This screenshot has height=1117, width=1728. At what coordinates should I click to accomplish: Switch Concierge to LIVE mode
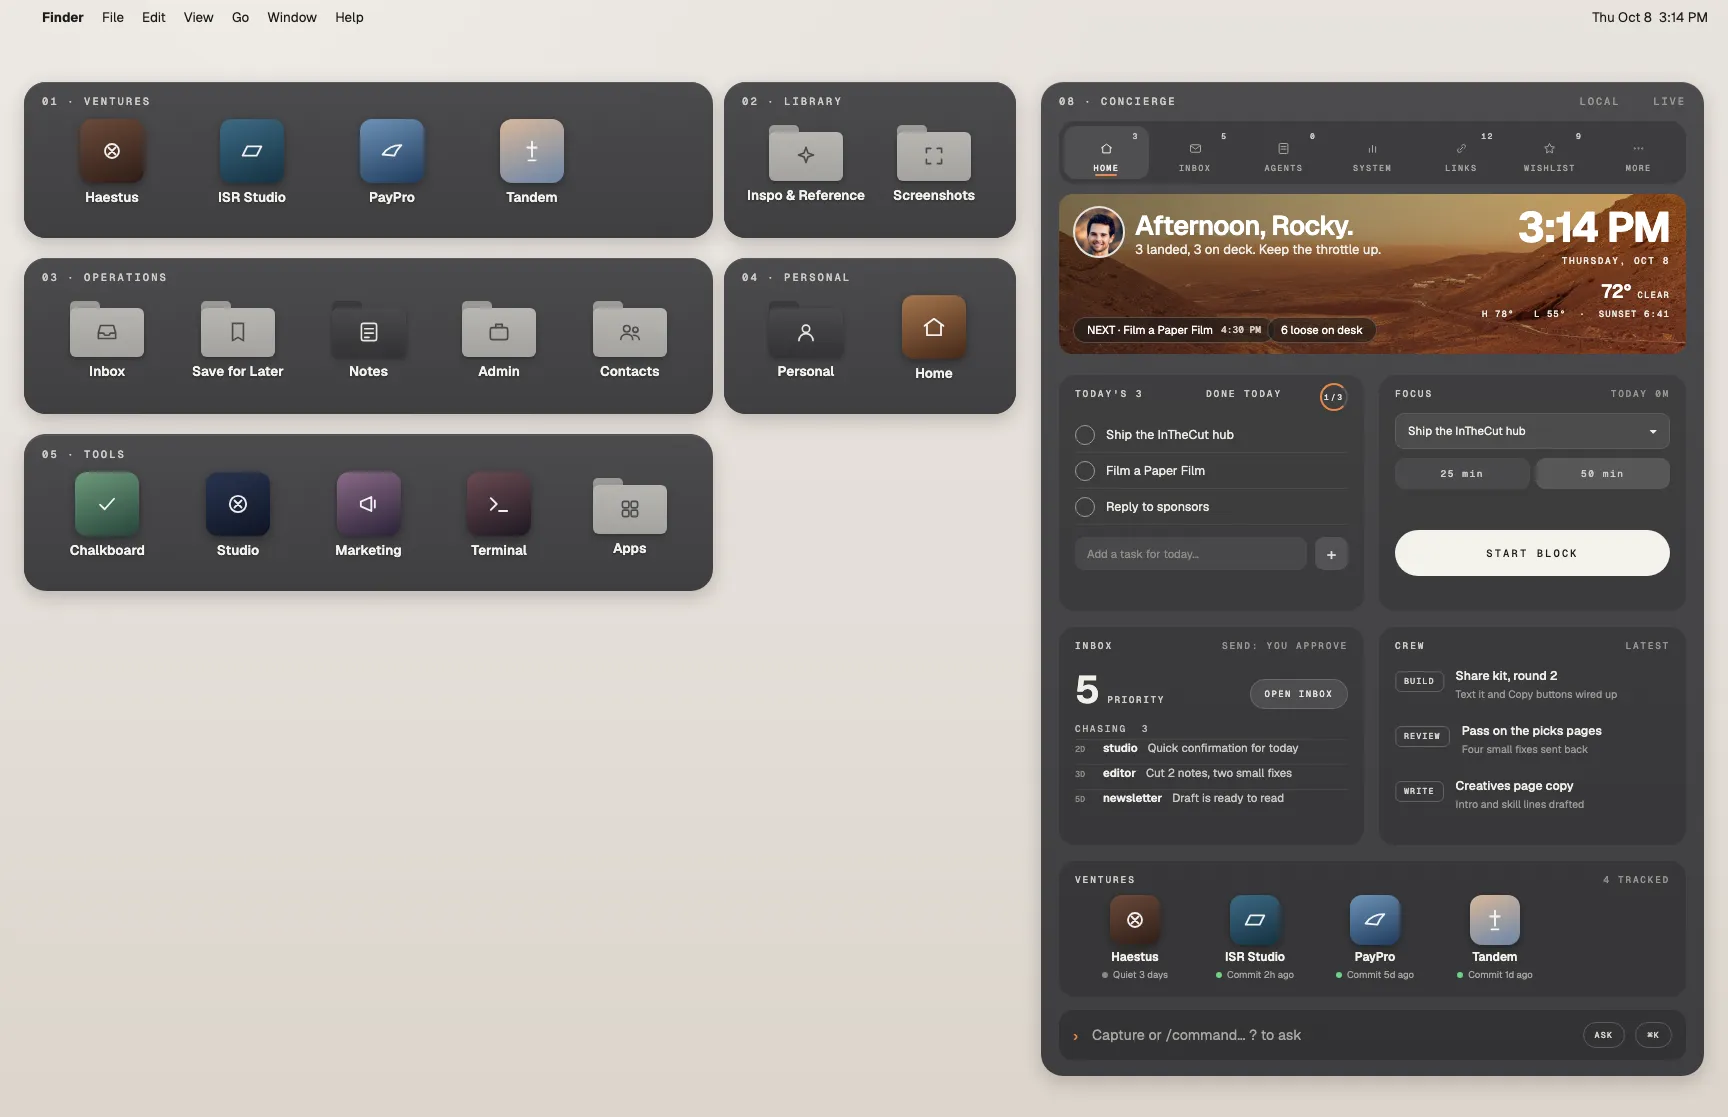click(1669, 101)
